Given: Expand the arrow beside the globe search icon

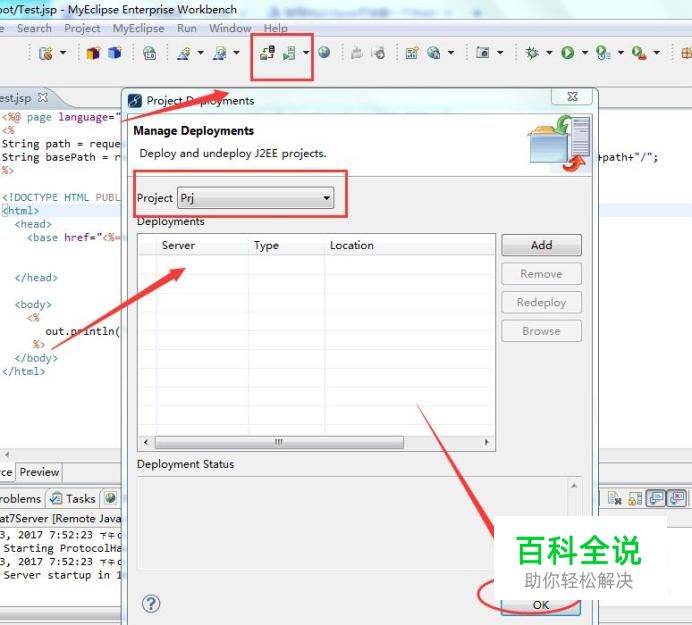Looking at the screenshot, I should (x=451, y=53).
